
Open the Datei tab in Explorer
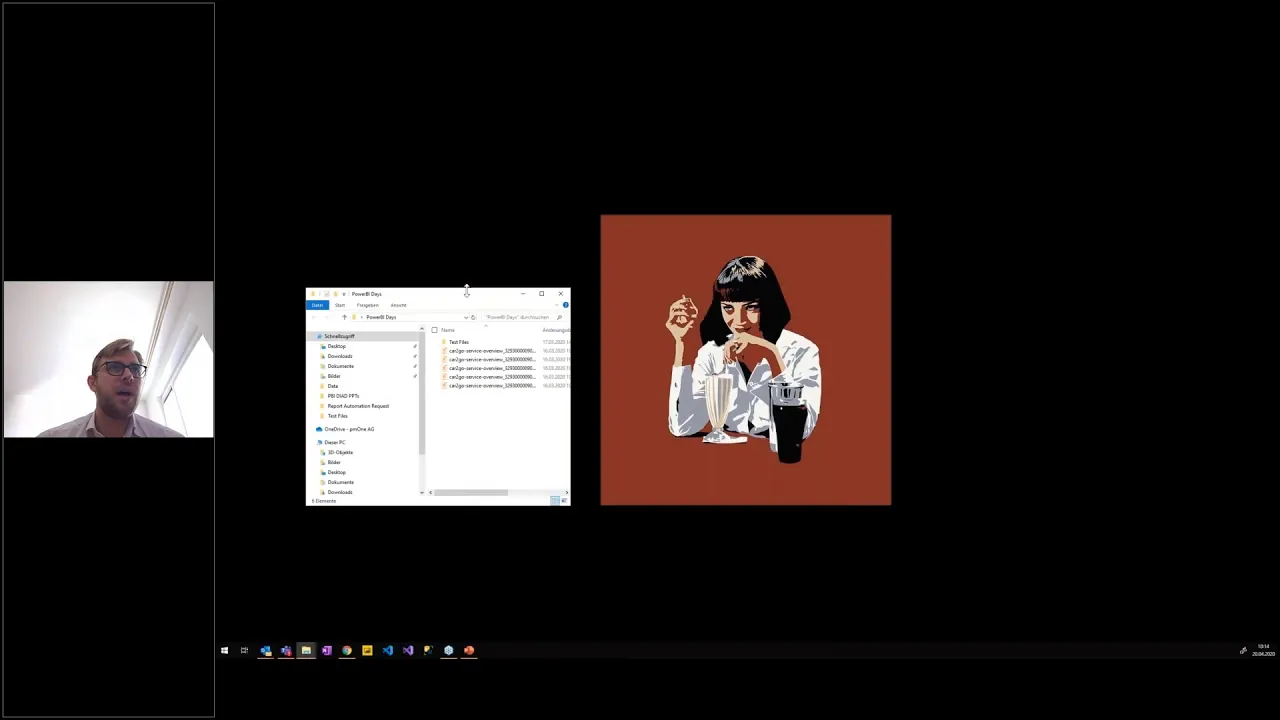pyautogui.click(x=317, y=305)
